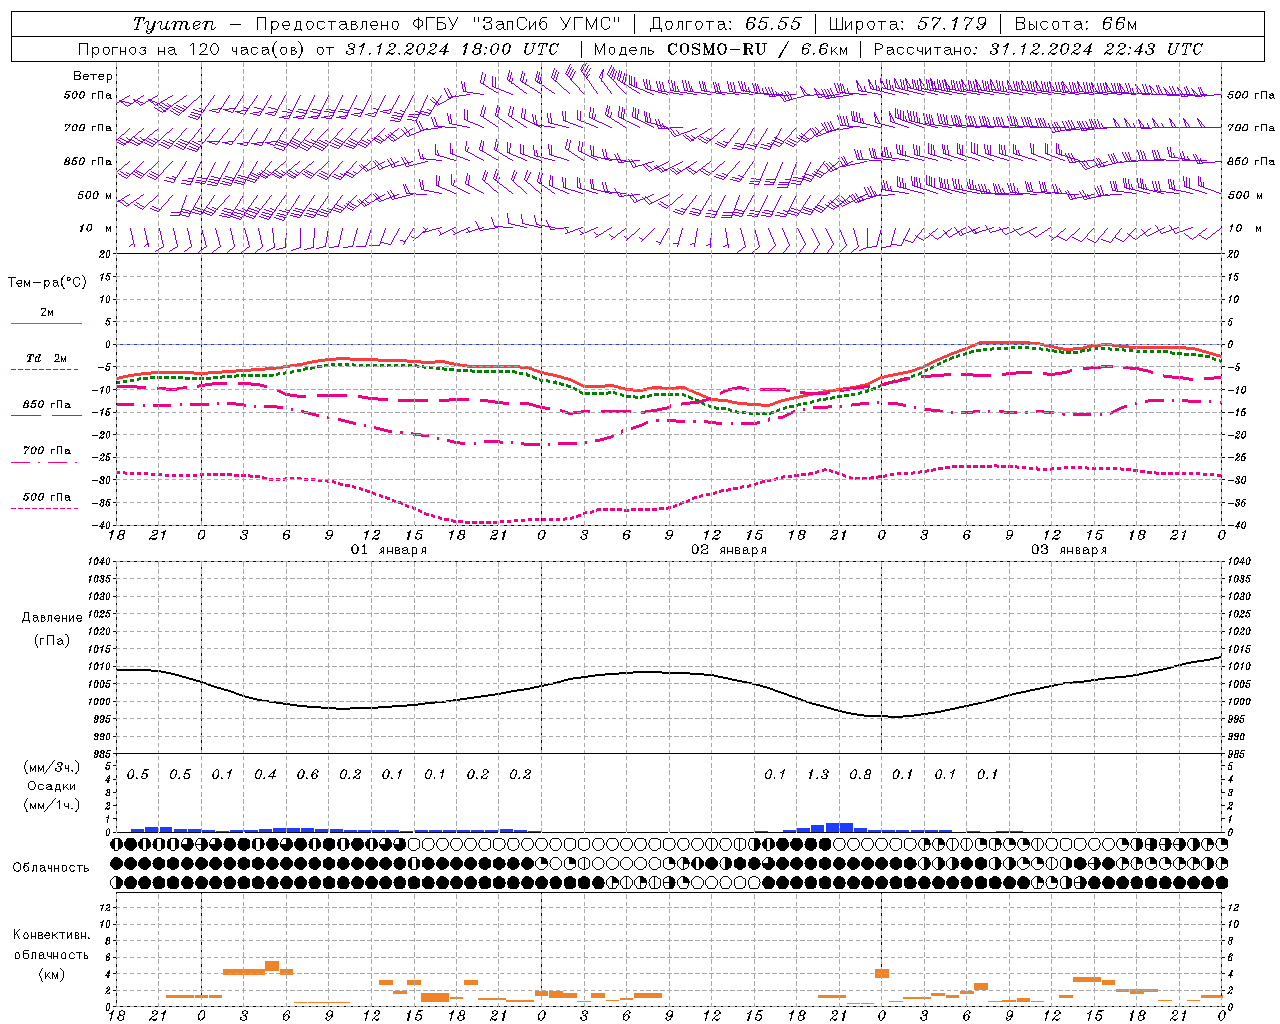
Task: Click the "Ветер" wind panel label
Action: coord(92,76)
